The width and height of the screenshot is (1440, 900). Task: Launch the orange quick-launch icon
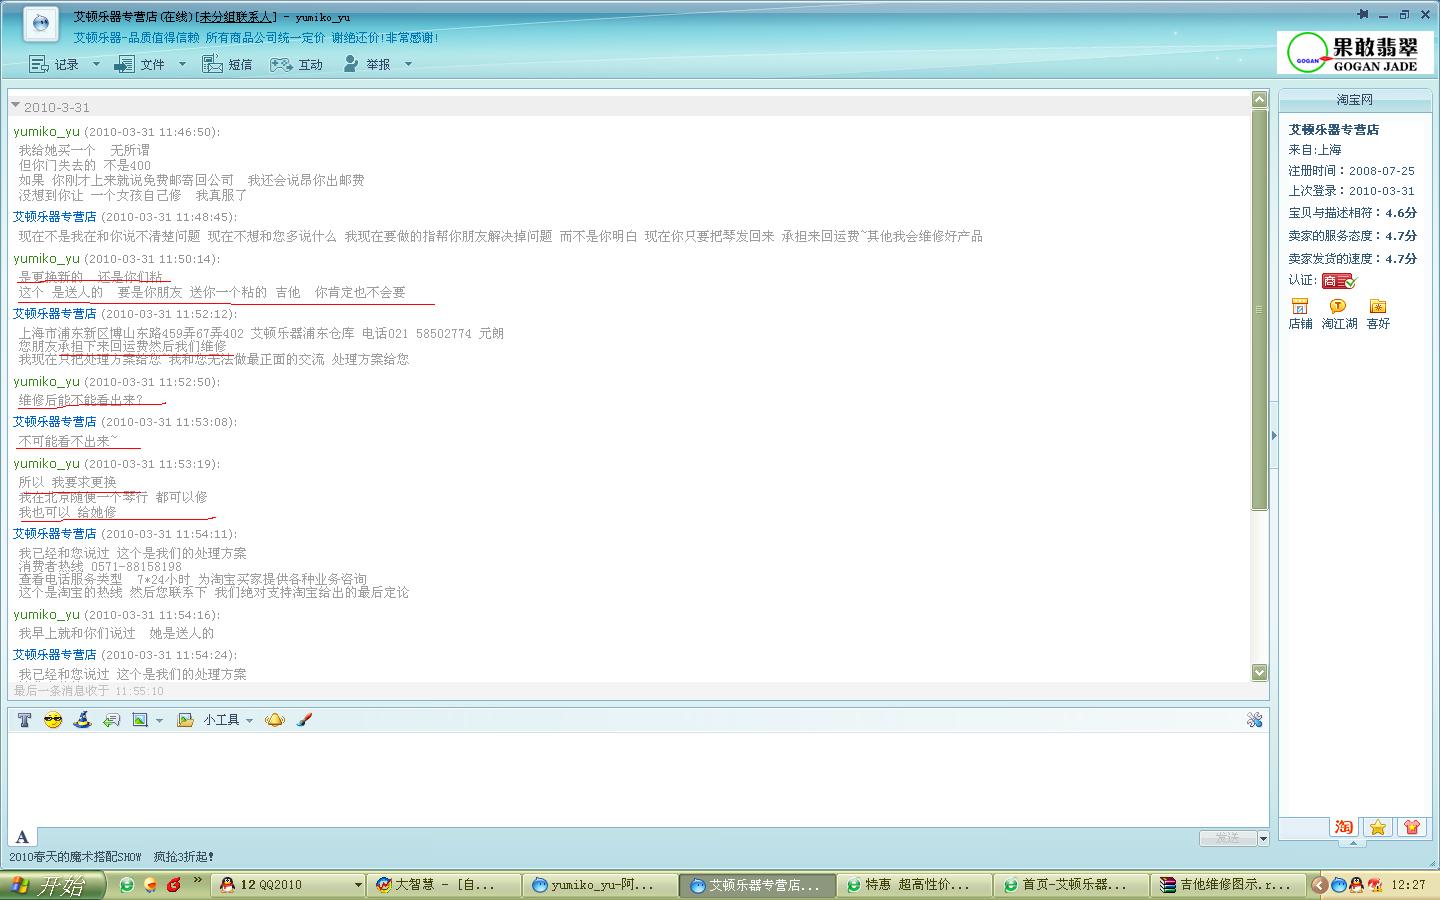(151, 885)
